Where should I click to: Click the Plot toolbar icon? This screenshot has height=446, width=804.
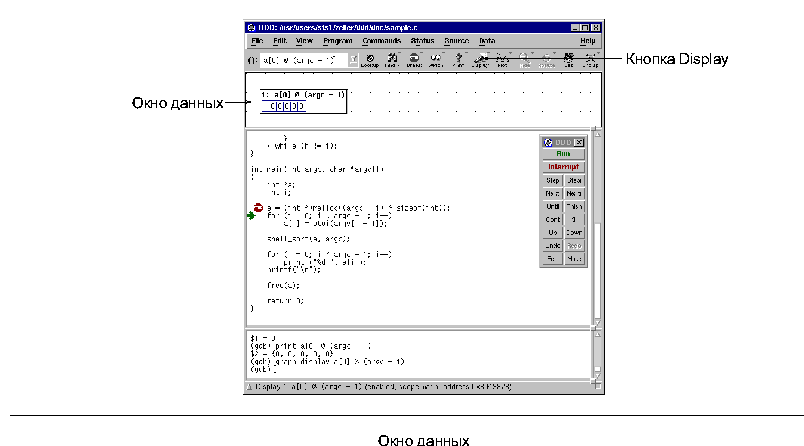[x=503, y=60]
